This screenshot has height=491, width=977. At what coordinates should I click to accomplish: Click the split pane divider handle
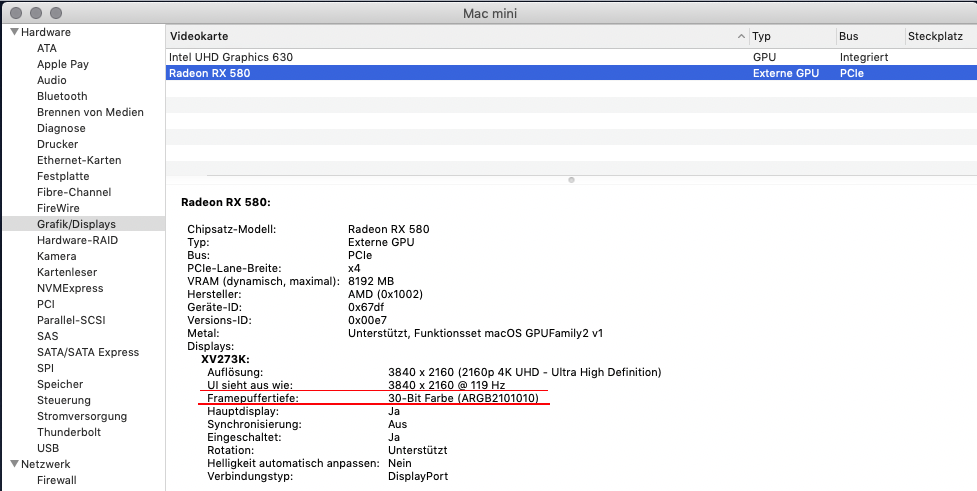click(x=571, y=180)
